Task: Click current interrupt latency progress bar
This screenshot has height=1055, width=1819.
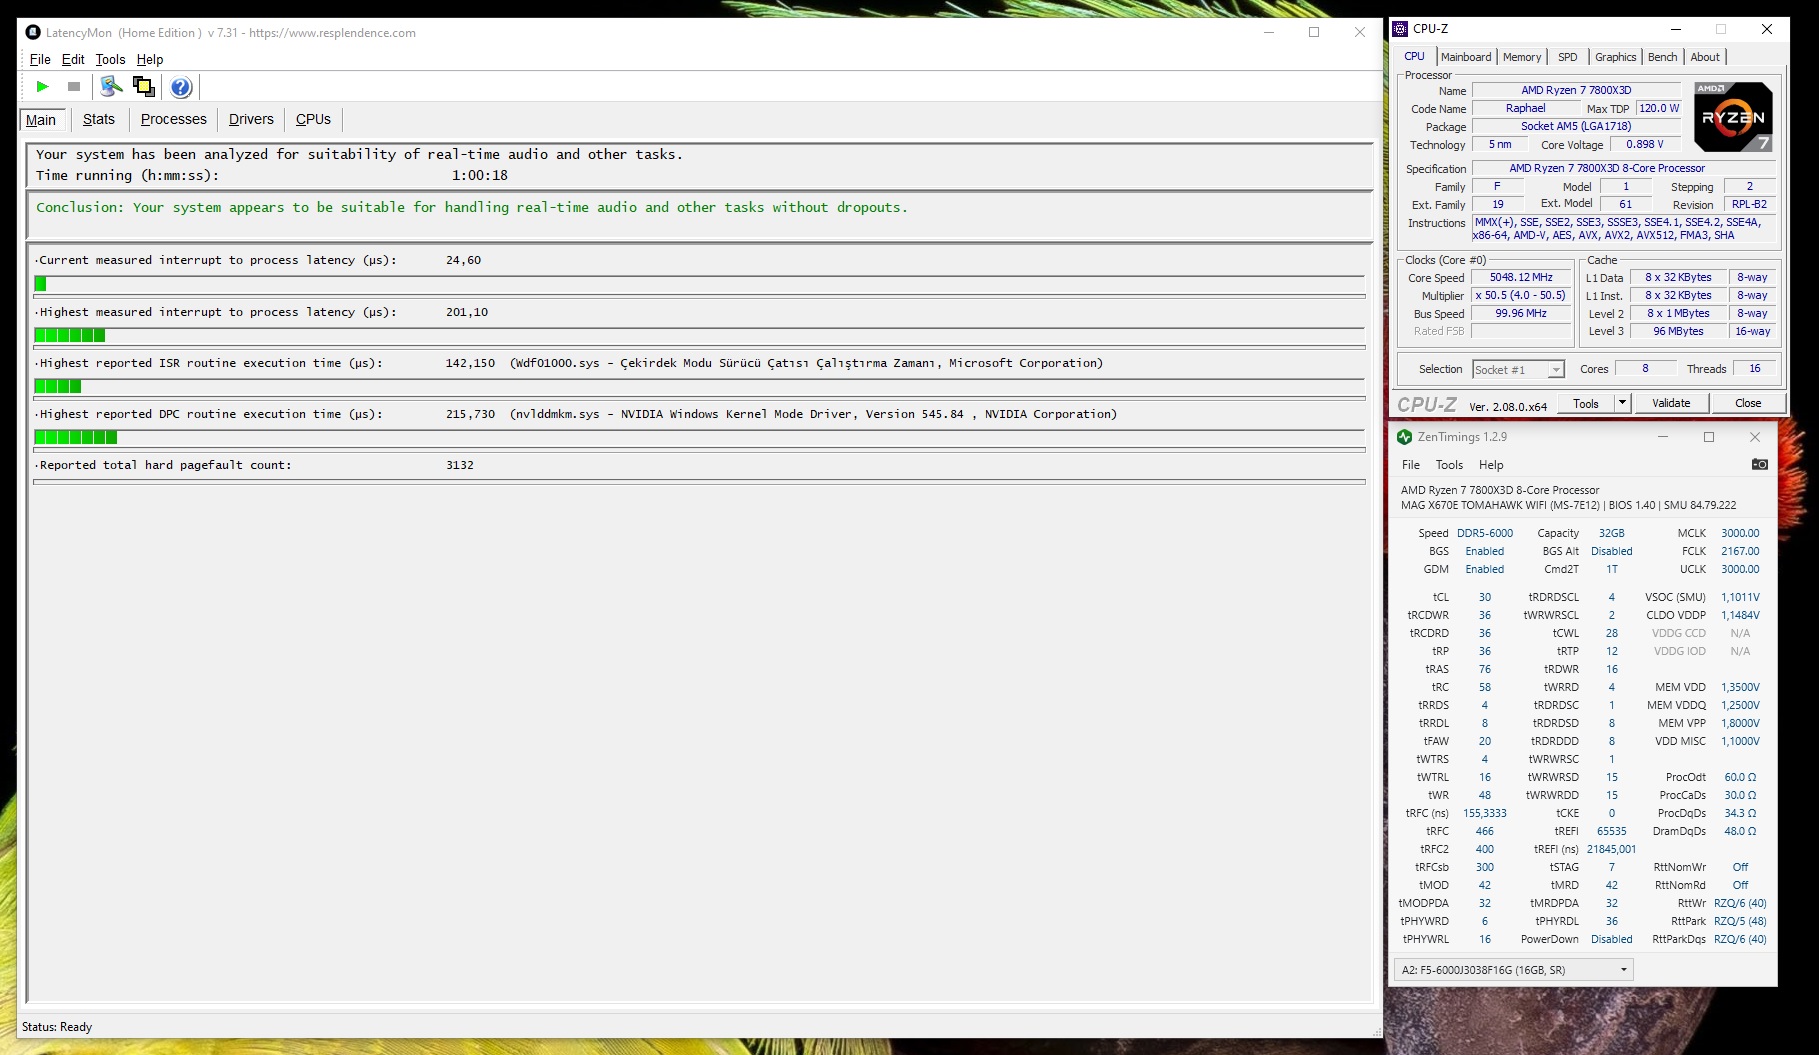Action: (x=699, y=284)
